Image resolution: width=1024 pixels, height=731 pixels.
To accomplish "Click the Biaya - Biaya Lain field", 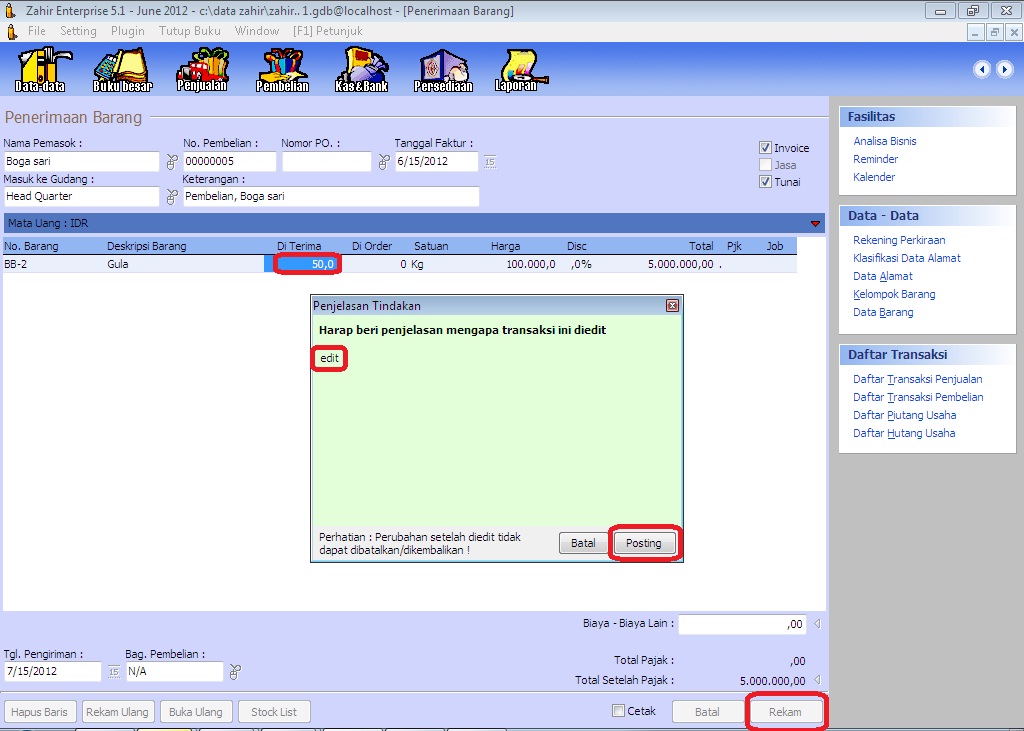I will coord(742,624).
